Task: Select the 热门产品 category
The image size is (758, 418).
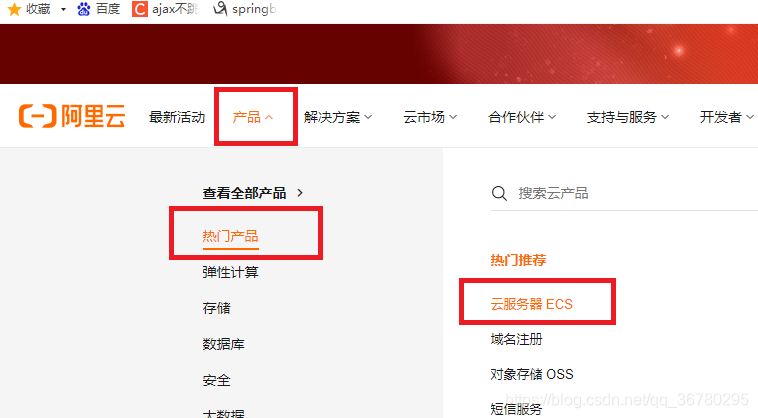Action: (x=231, y=236)
